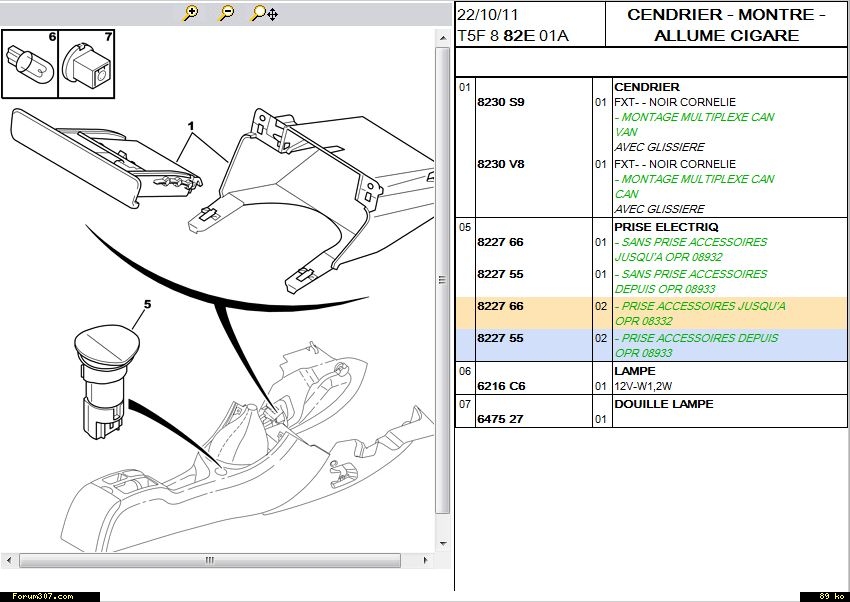Click the lamp bulb thumbnail numbered 6
The height and width of the screenshot is (602, 850).
click(30, 63)
